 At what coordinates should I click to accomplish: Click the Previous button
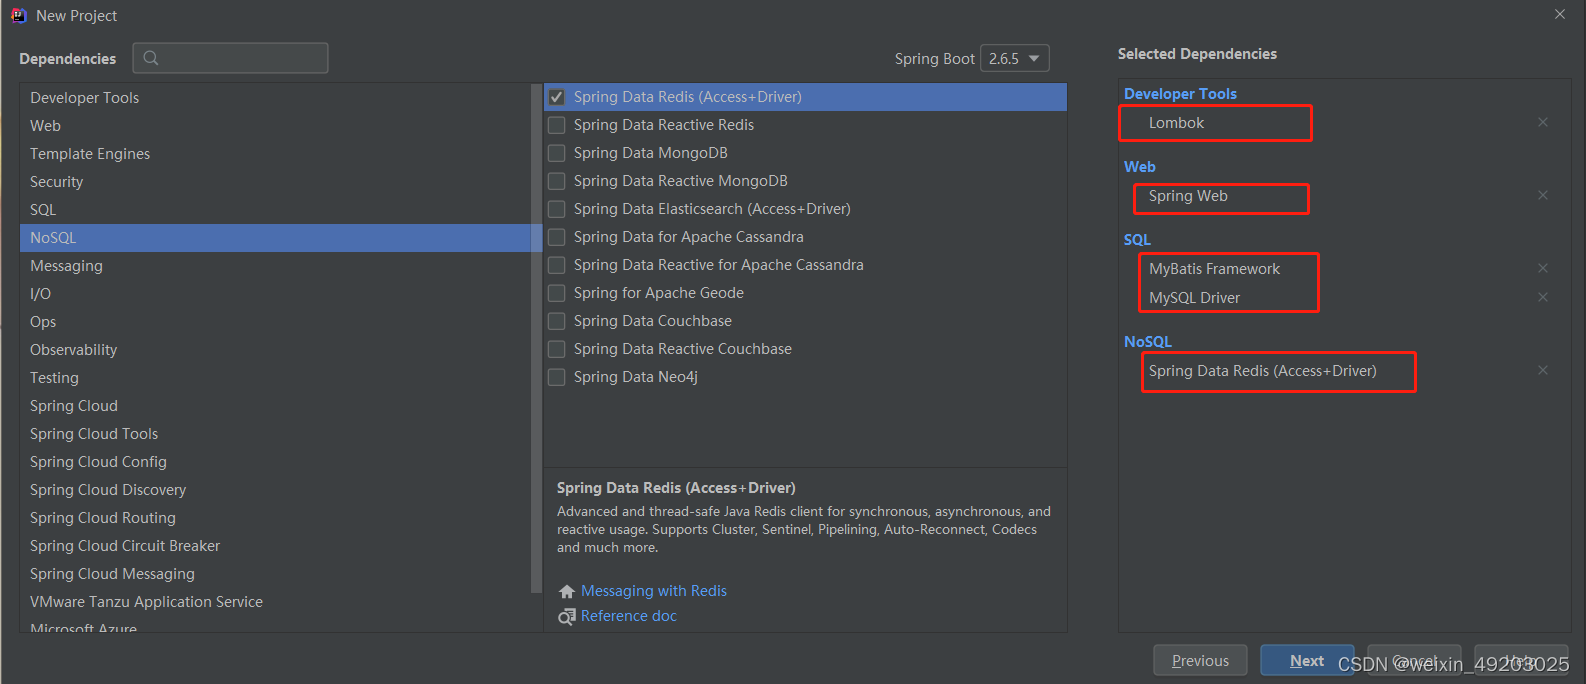[x=1200, y=660]
